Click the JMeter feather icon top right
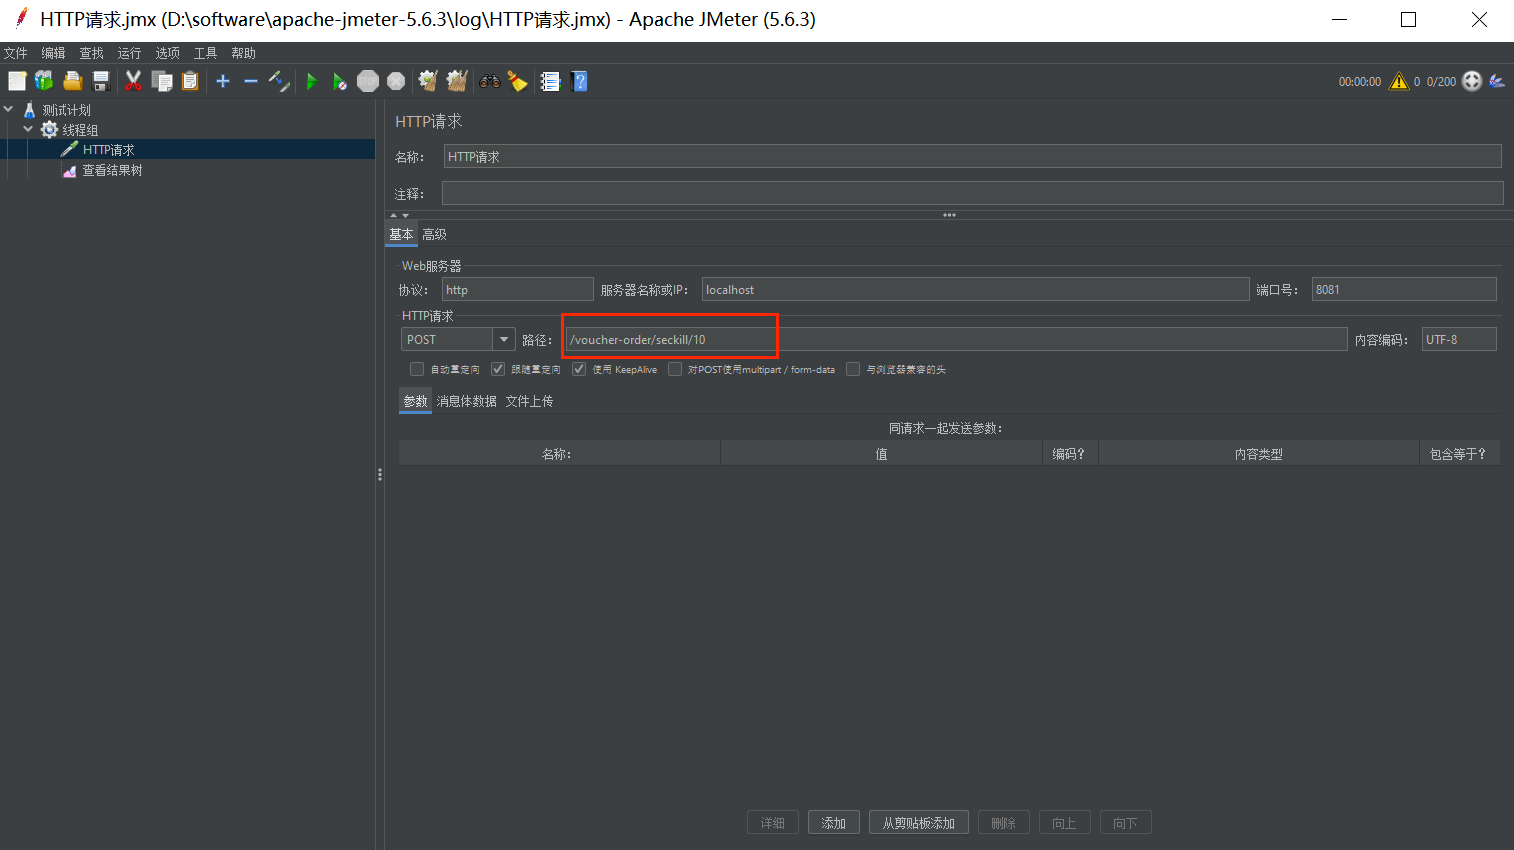Screen dimensions: 1514x850 click(1497, 81)
